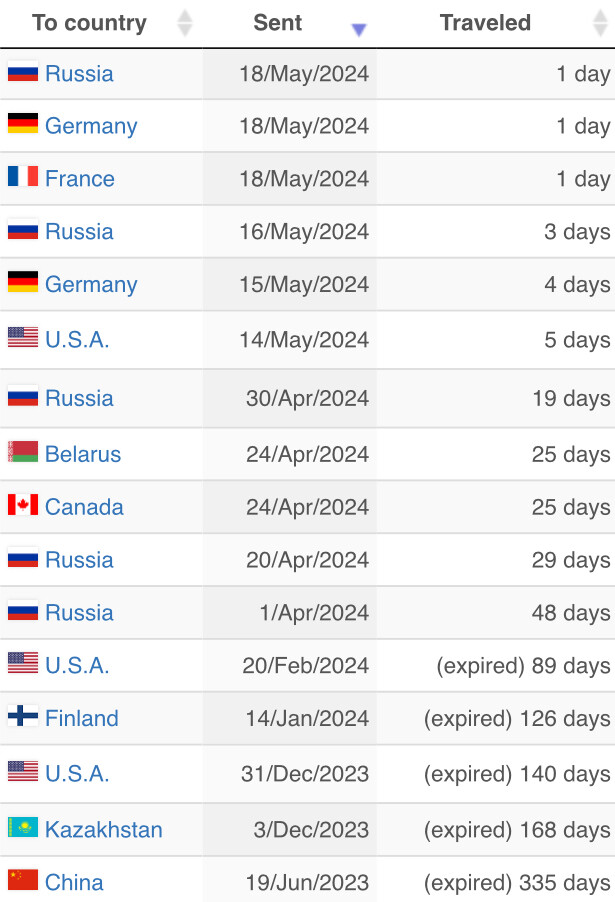This screenshot has height=902, width=615.
Task: Open the Russia link sent 30/Apr/2024
Action: pos(79,398)
